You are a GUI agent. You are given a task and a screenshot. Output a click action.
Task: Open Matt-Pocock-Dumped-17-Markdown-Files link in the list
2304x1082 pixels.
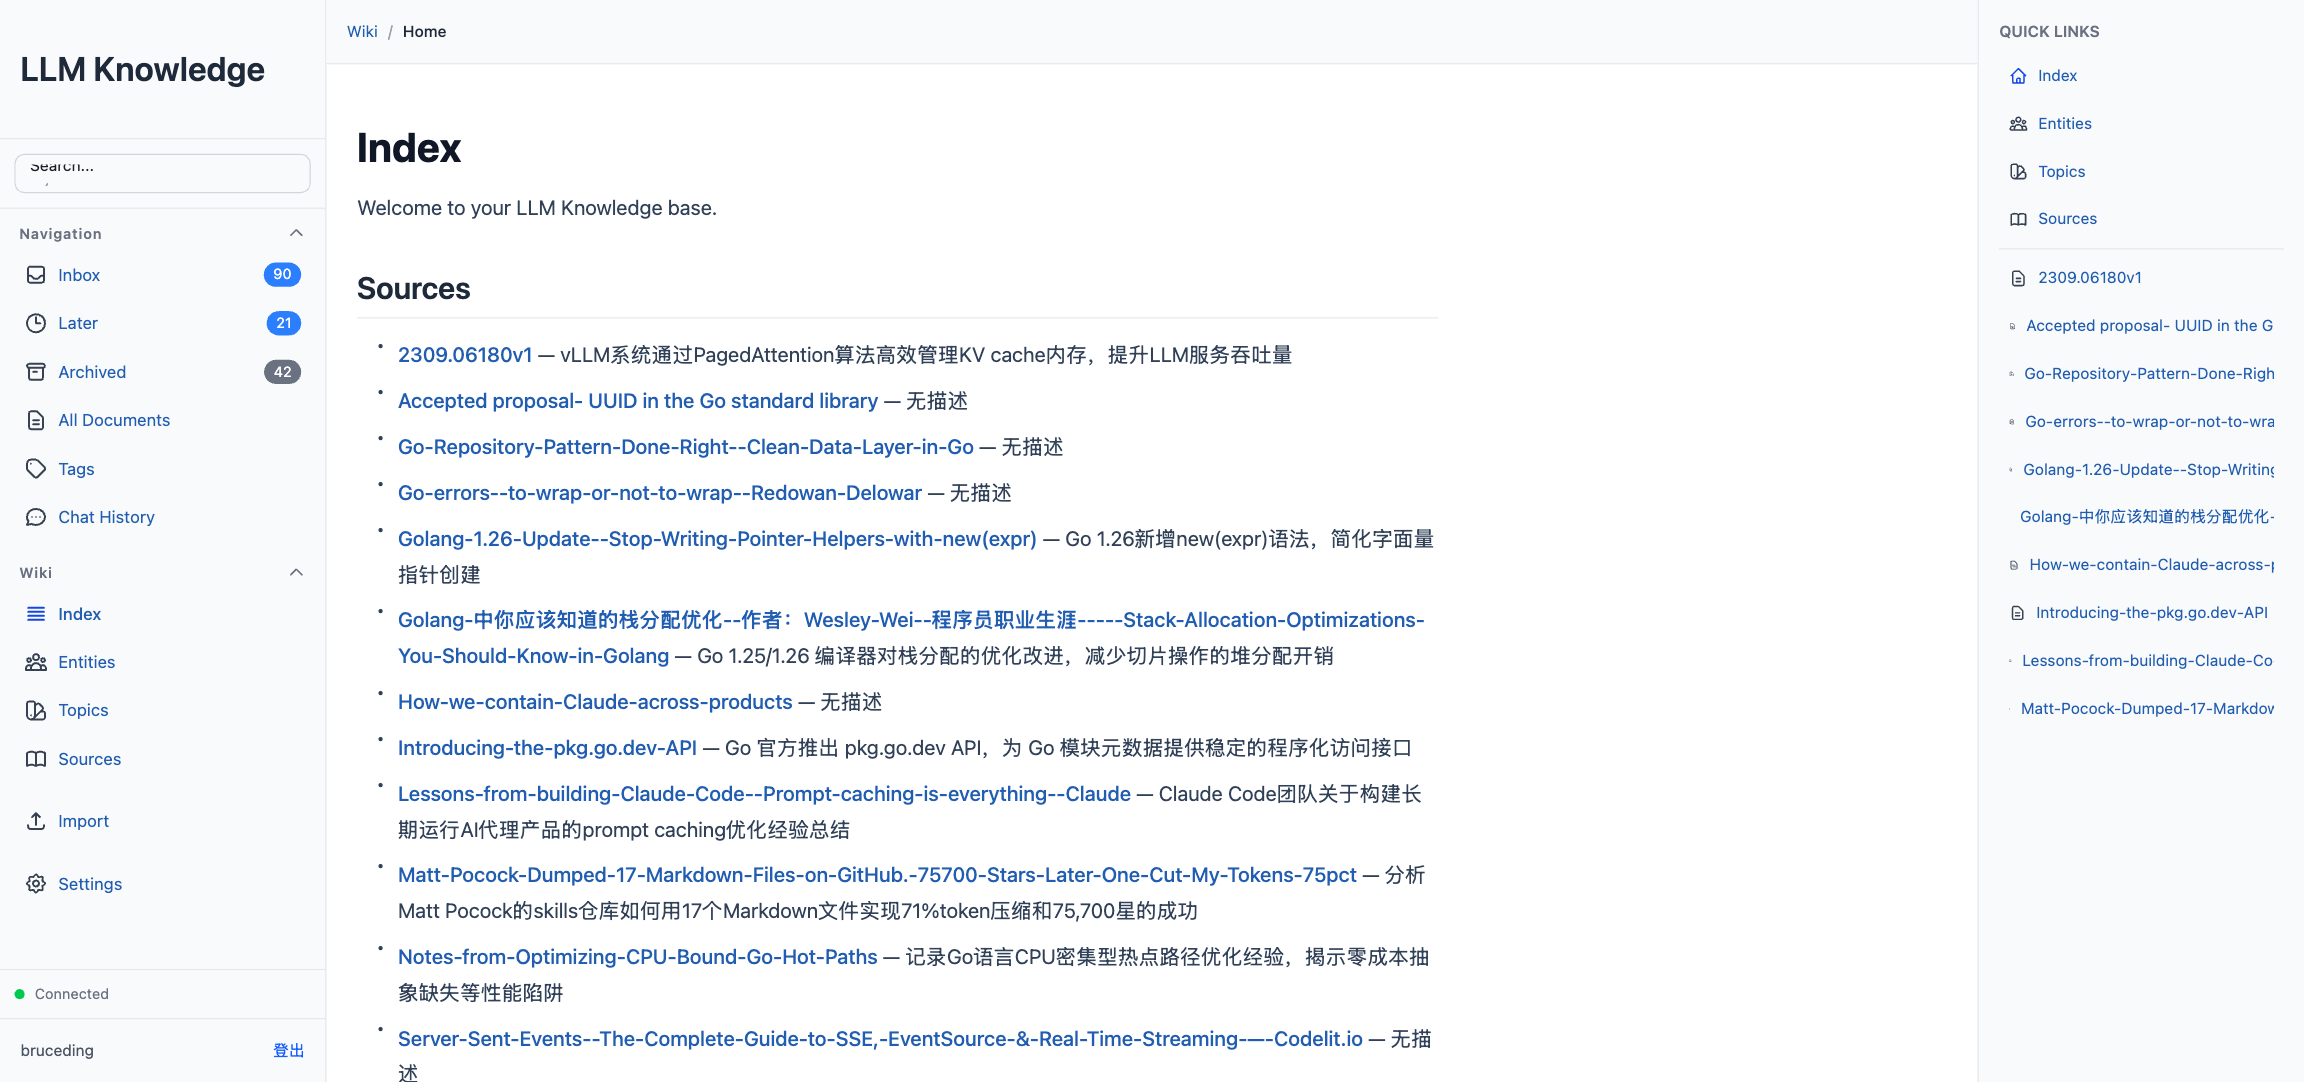[x=877, y=875]
